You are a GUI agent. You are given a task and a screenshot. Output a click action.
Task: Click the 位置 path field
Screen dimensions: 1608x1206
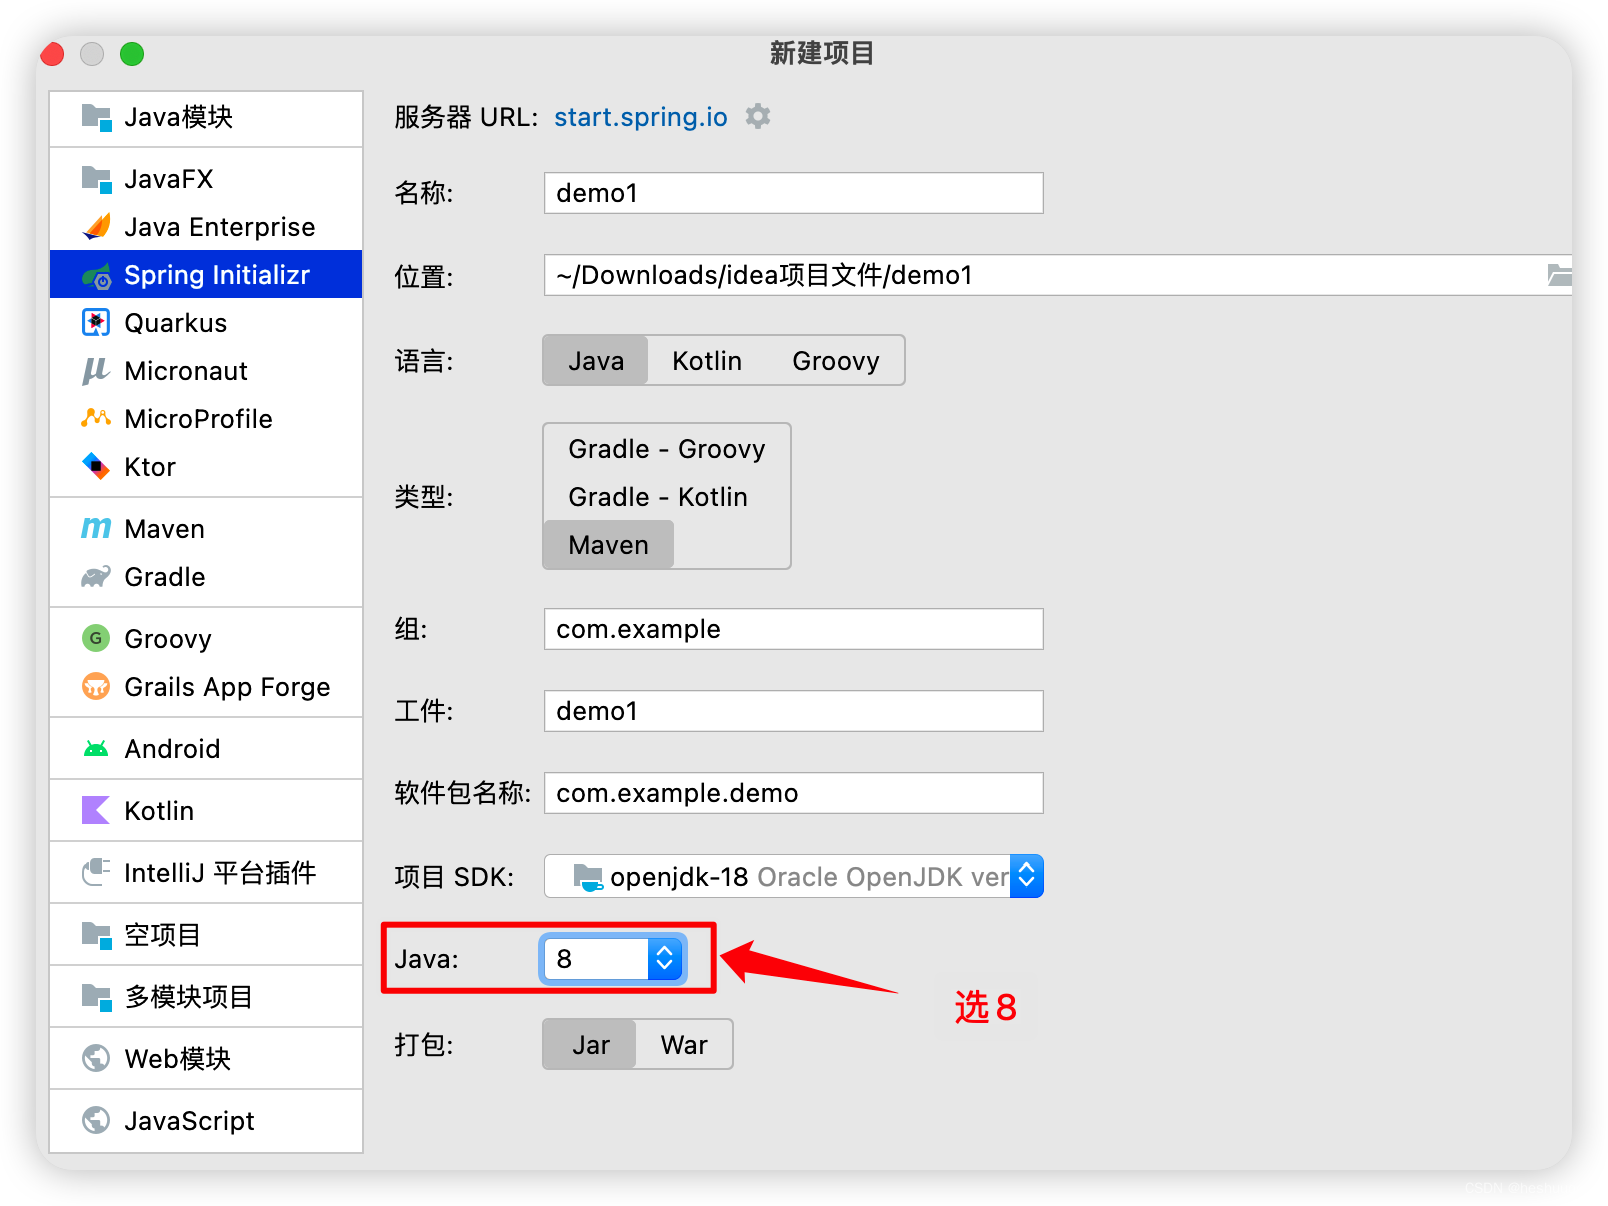point(1058,275)
